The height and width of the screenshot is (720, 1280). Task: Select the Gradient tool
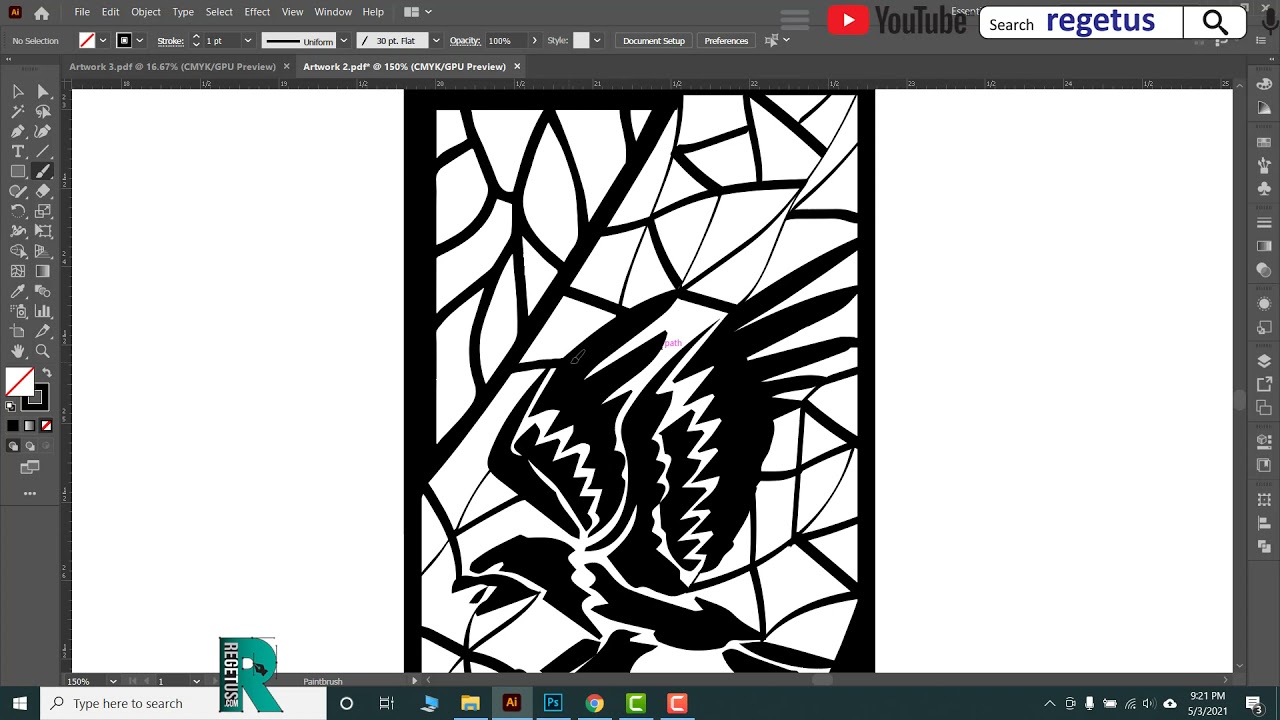click(43, 272)
